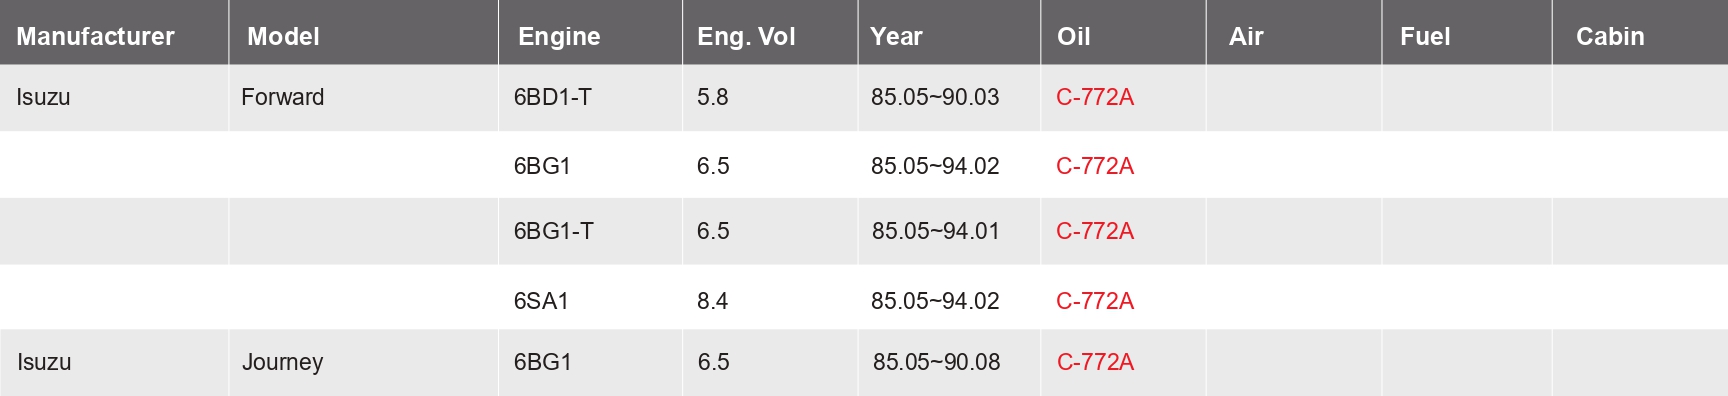Select the Cabin column header
Viewport: 1728px width, 396px height.
[x=1610, y=37]
